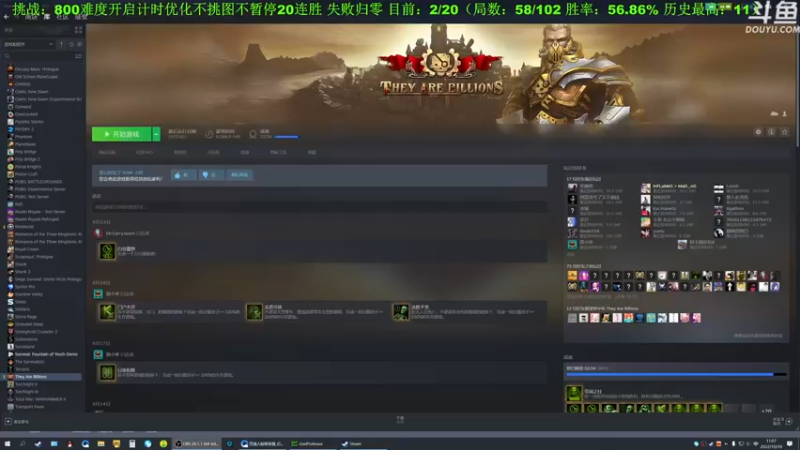Open the game settings gear icon
Viewport: 800px width, 450px height.
tap(758, 132)
